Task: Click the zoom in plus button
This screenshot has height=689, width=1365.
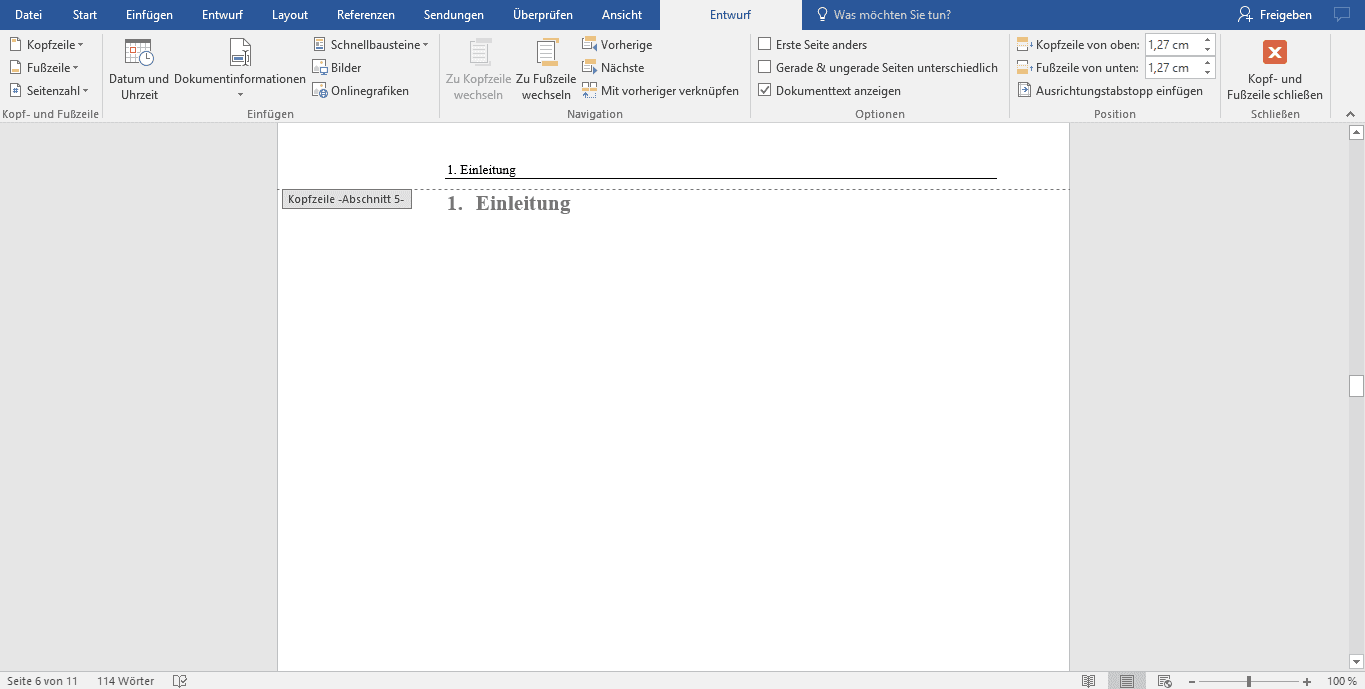Action: (x=1307, y=681)
